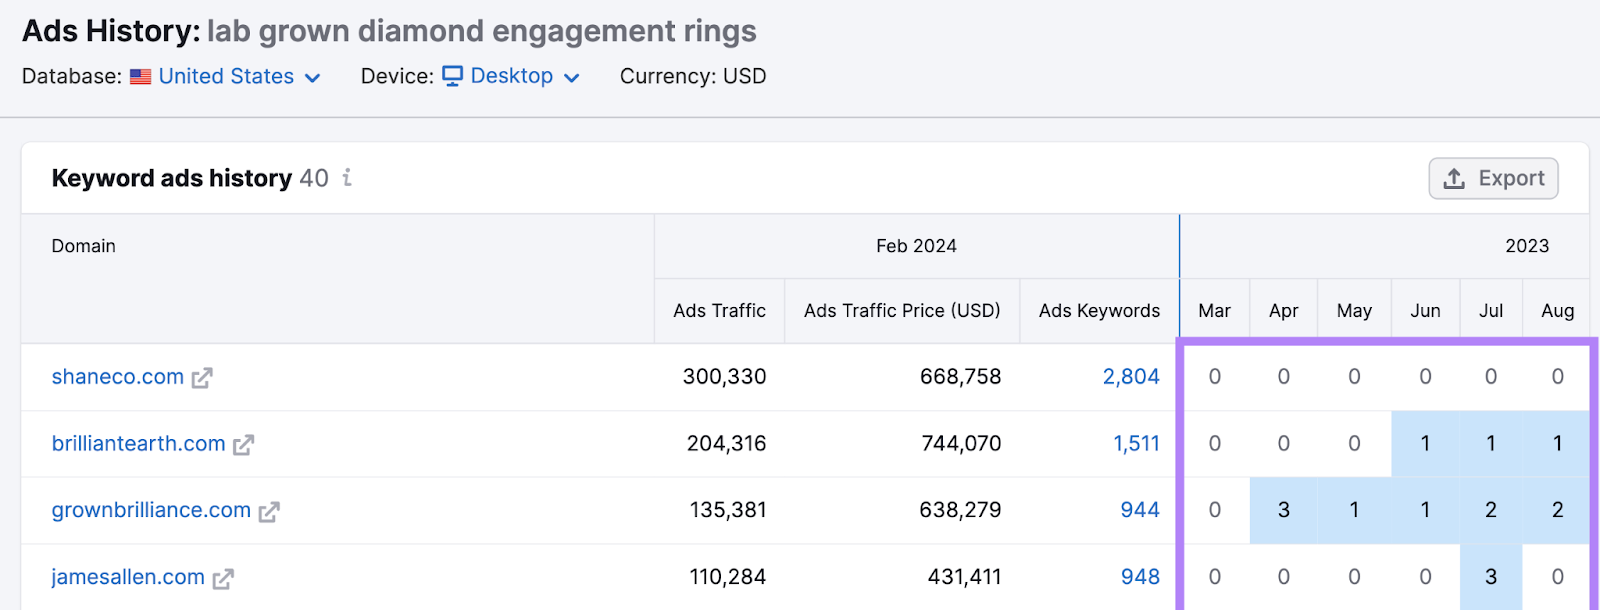
Task: Click grownbrilliance.com external link icon
Action: [269, 512]
